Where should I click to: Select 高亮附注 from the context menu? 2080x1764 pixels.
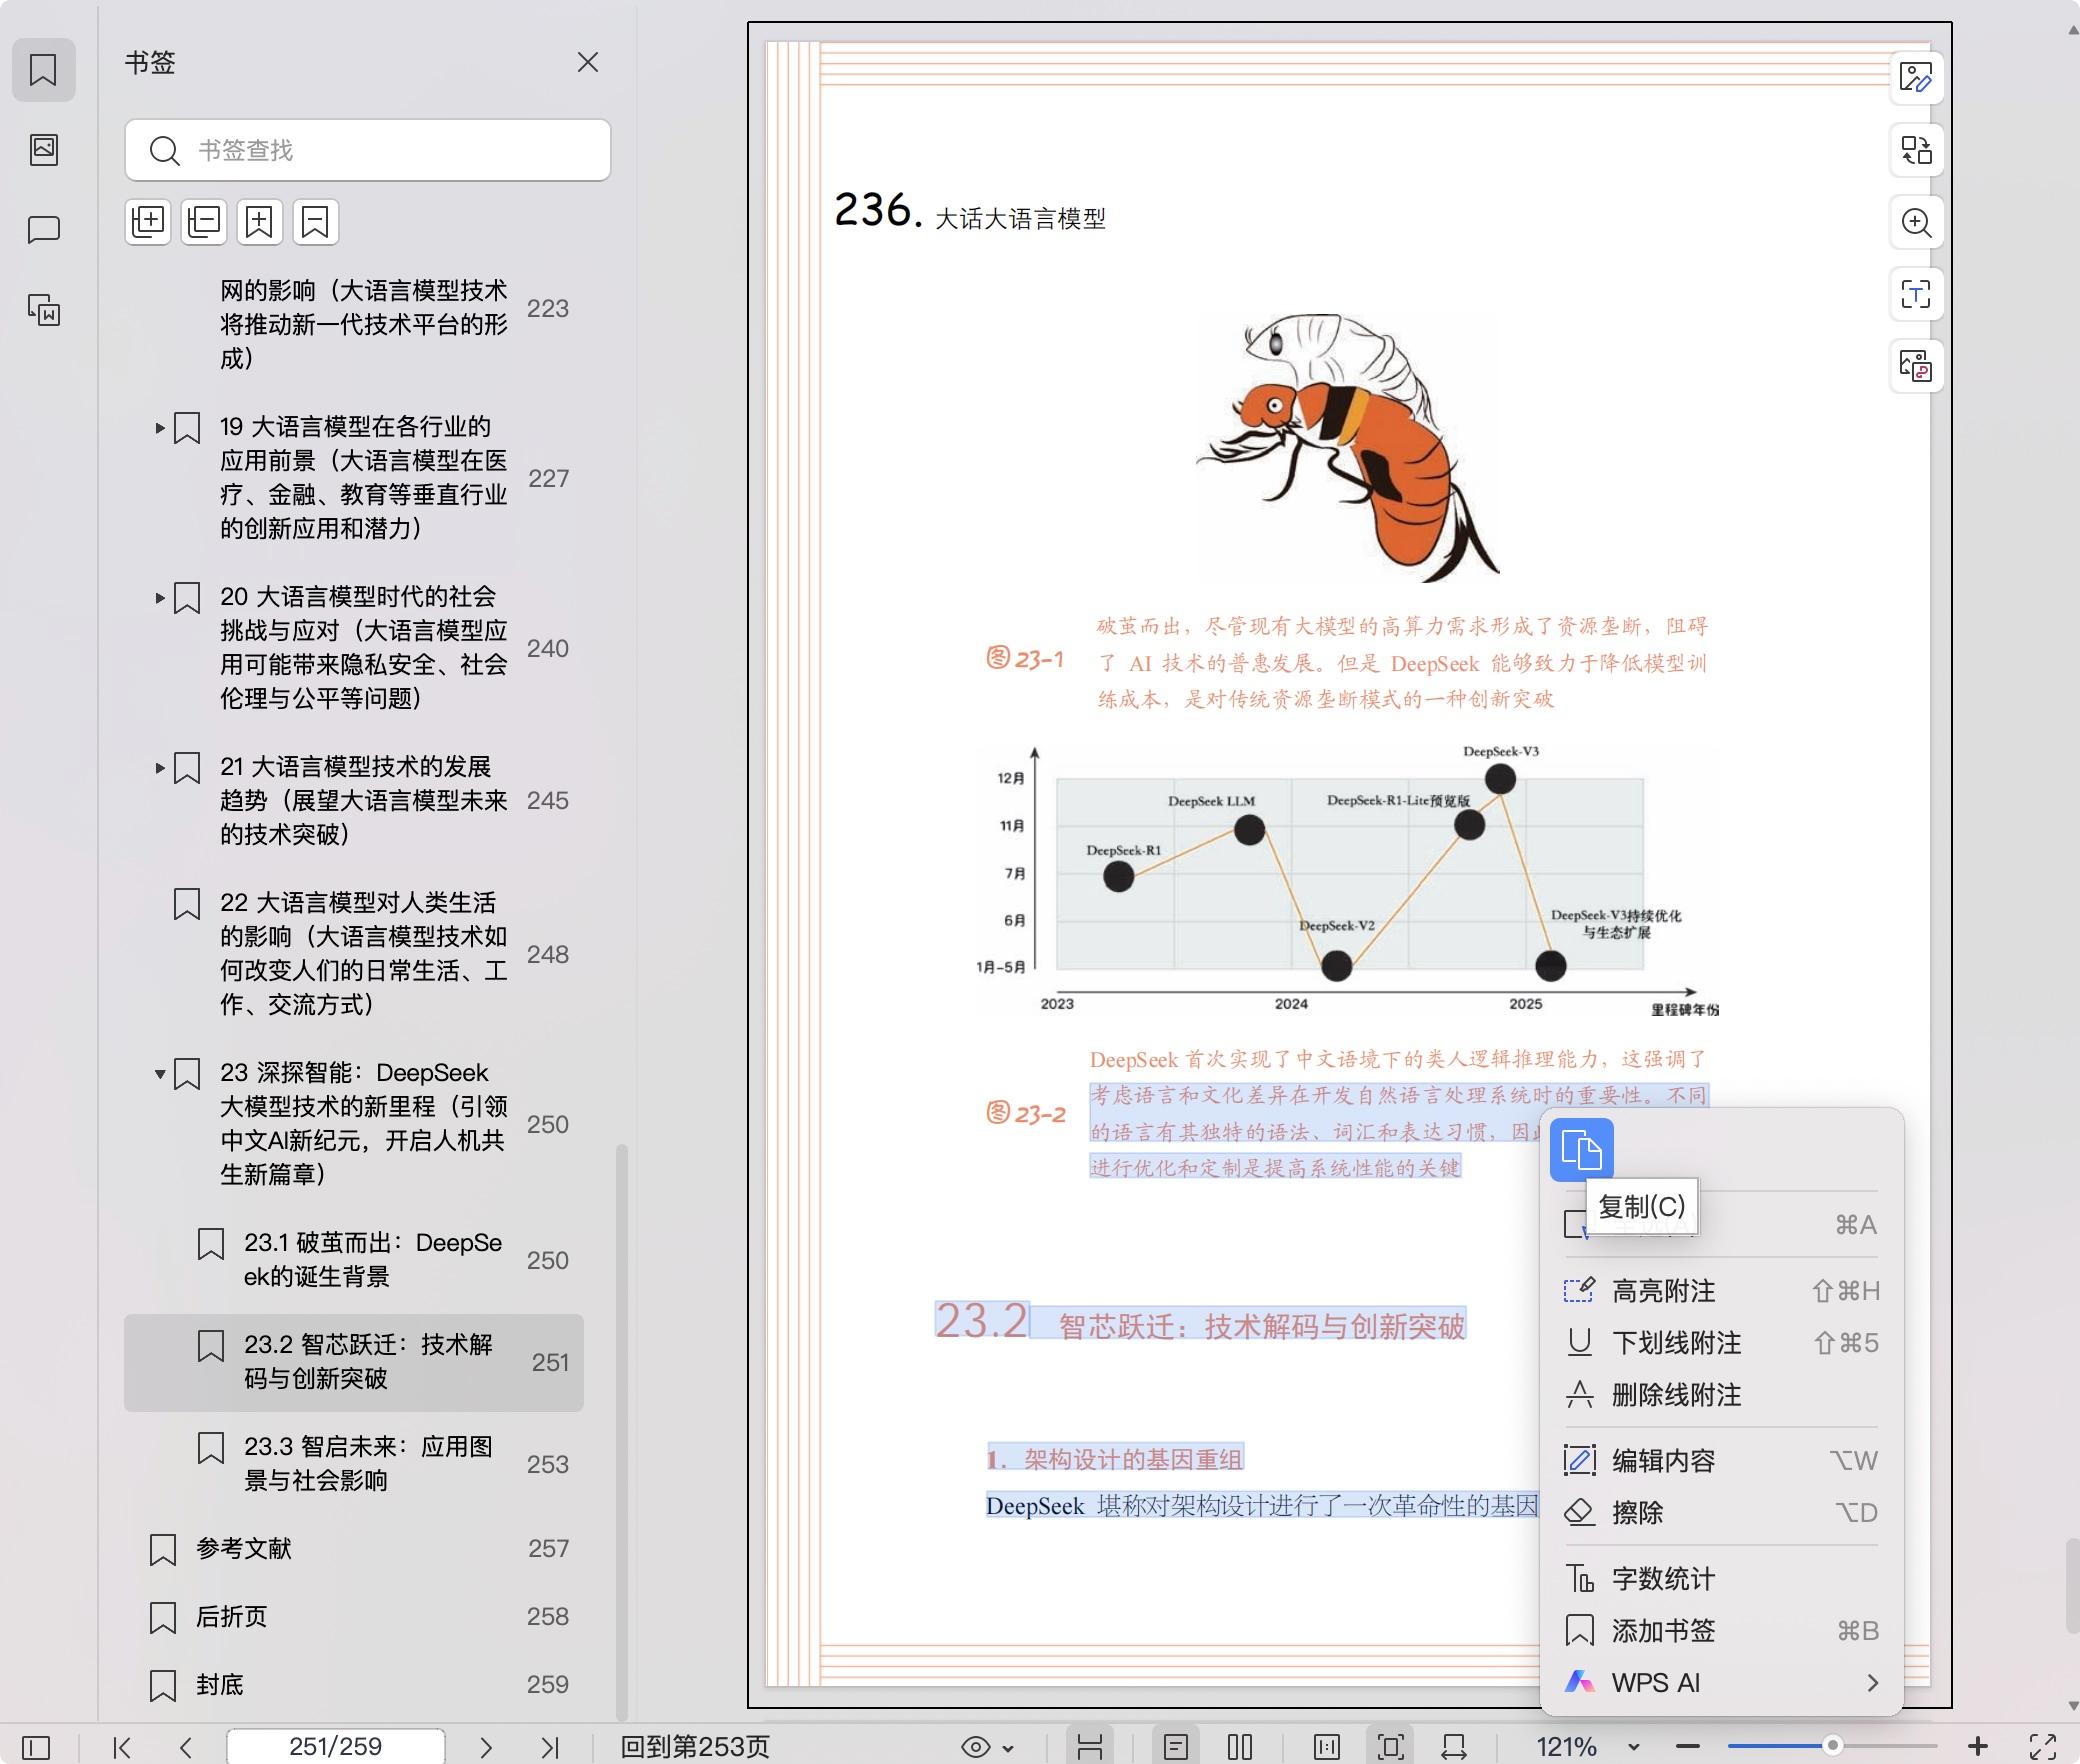(1663, 1291)
